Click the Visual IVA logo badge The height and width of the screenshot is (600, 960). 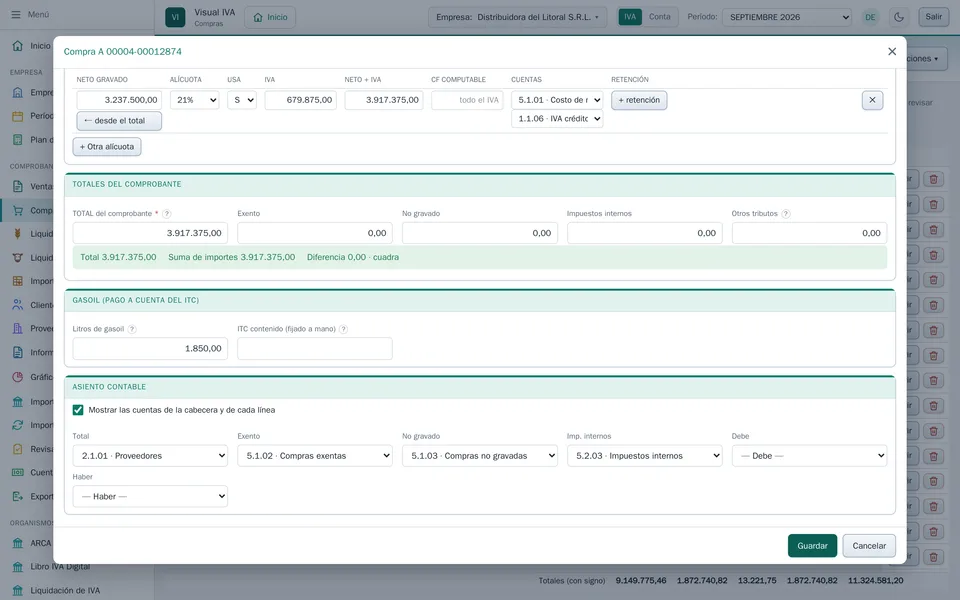coord(175,17)
